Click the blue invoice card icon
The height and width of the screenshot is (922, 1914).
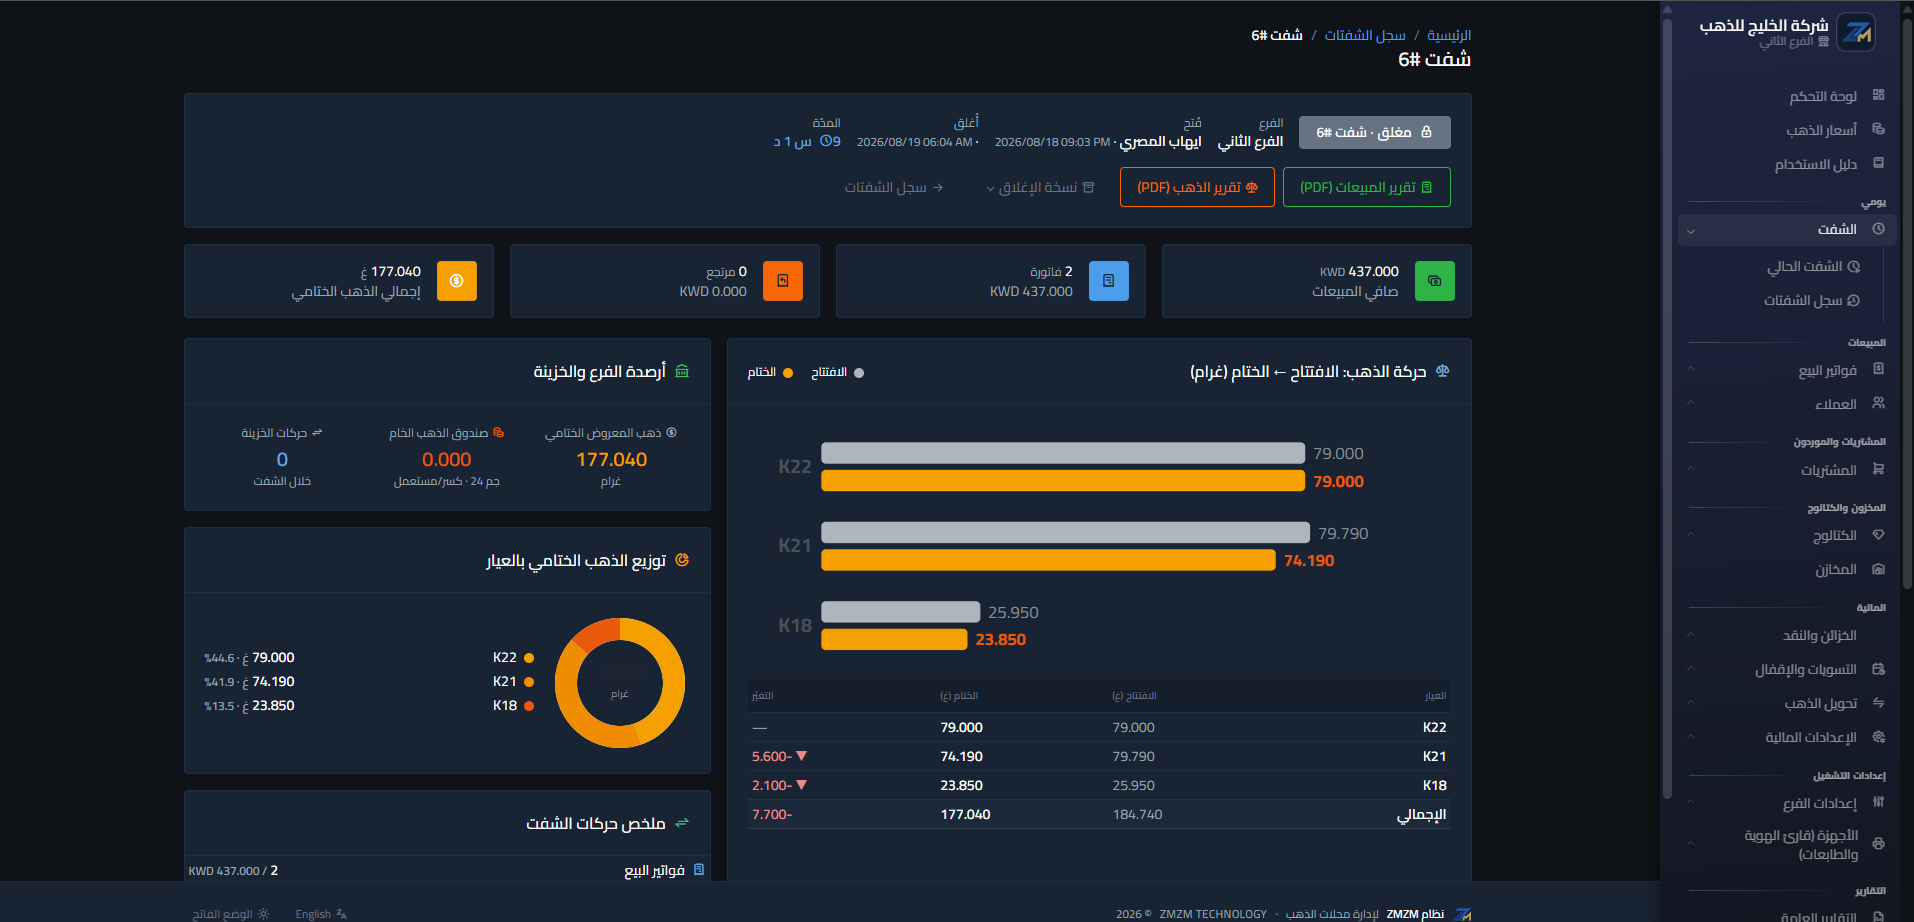1108,281
